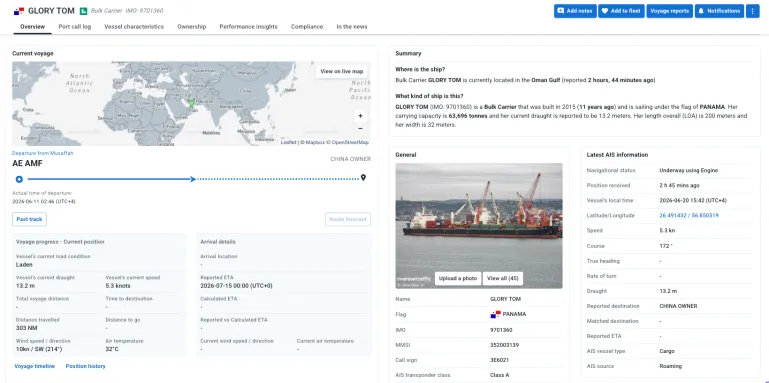Click the wind value 10kn / SW (214°)
The width and height of the screenshot is (769, 383).
[x=39, y=349]
